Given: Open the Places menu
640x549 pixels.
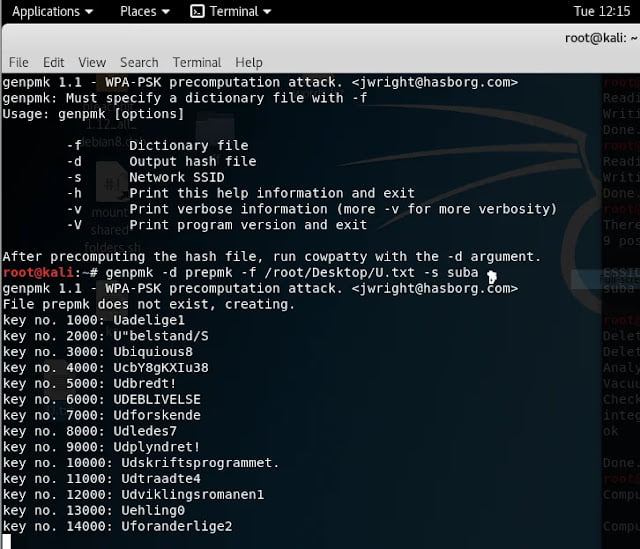Looking at the screenshot, I should pos(144,11).
